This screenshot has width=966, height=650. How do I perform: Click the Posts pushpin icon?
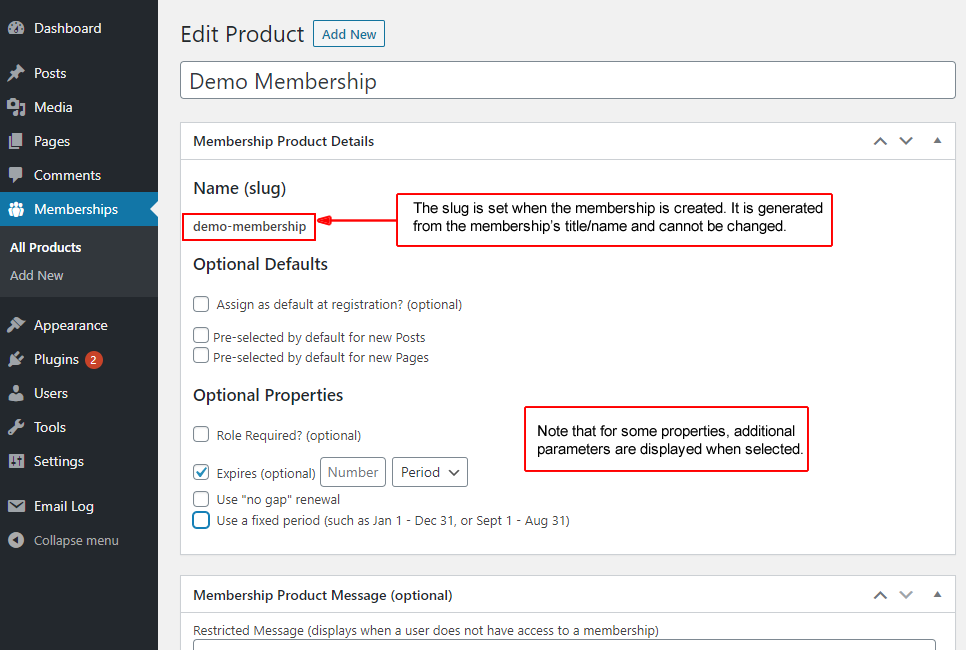click(x=16, y=73)
